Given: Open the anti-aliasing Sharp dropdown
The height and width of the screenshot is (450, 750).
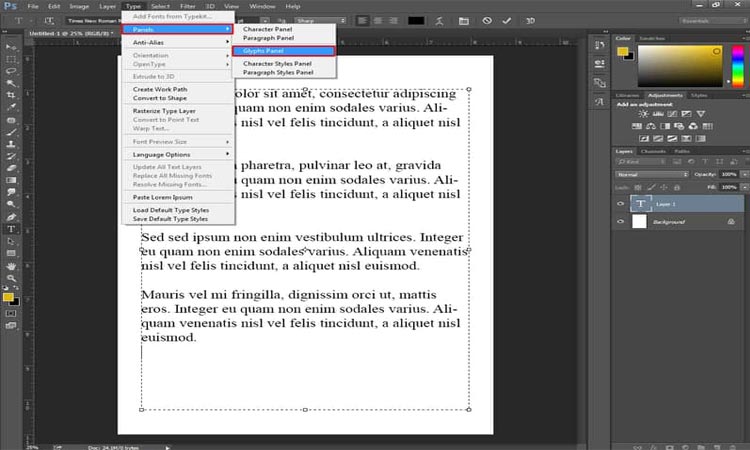Looking at the screenshot, I should 320,21.
